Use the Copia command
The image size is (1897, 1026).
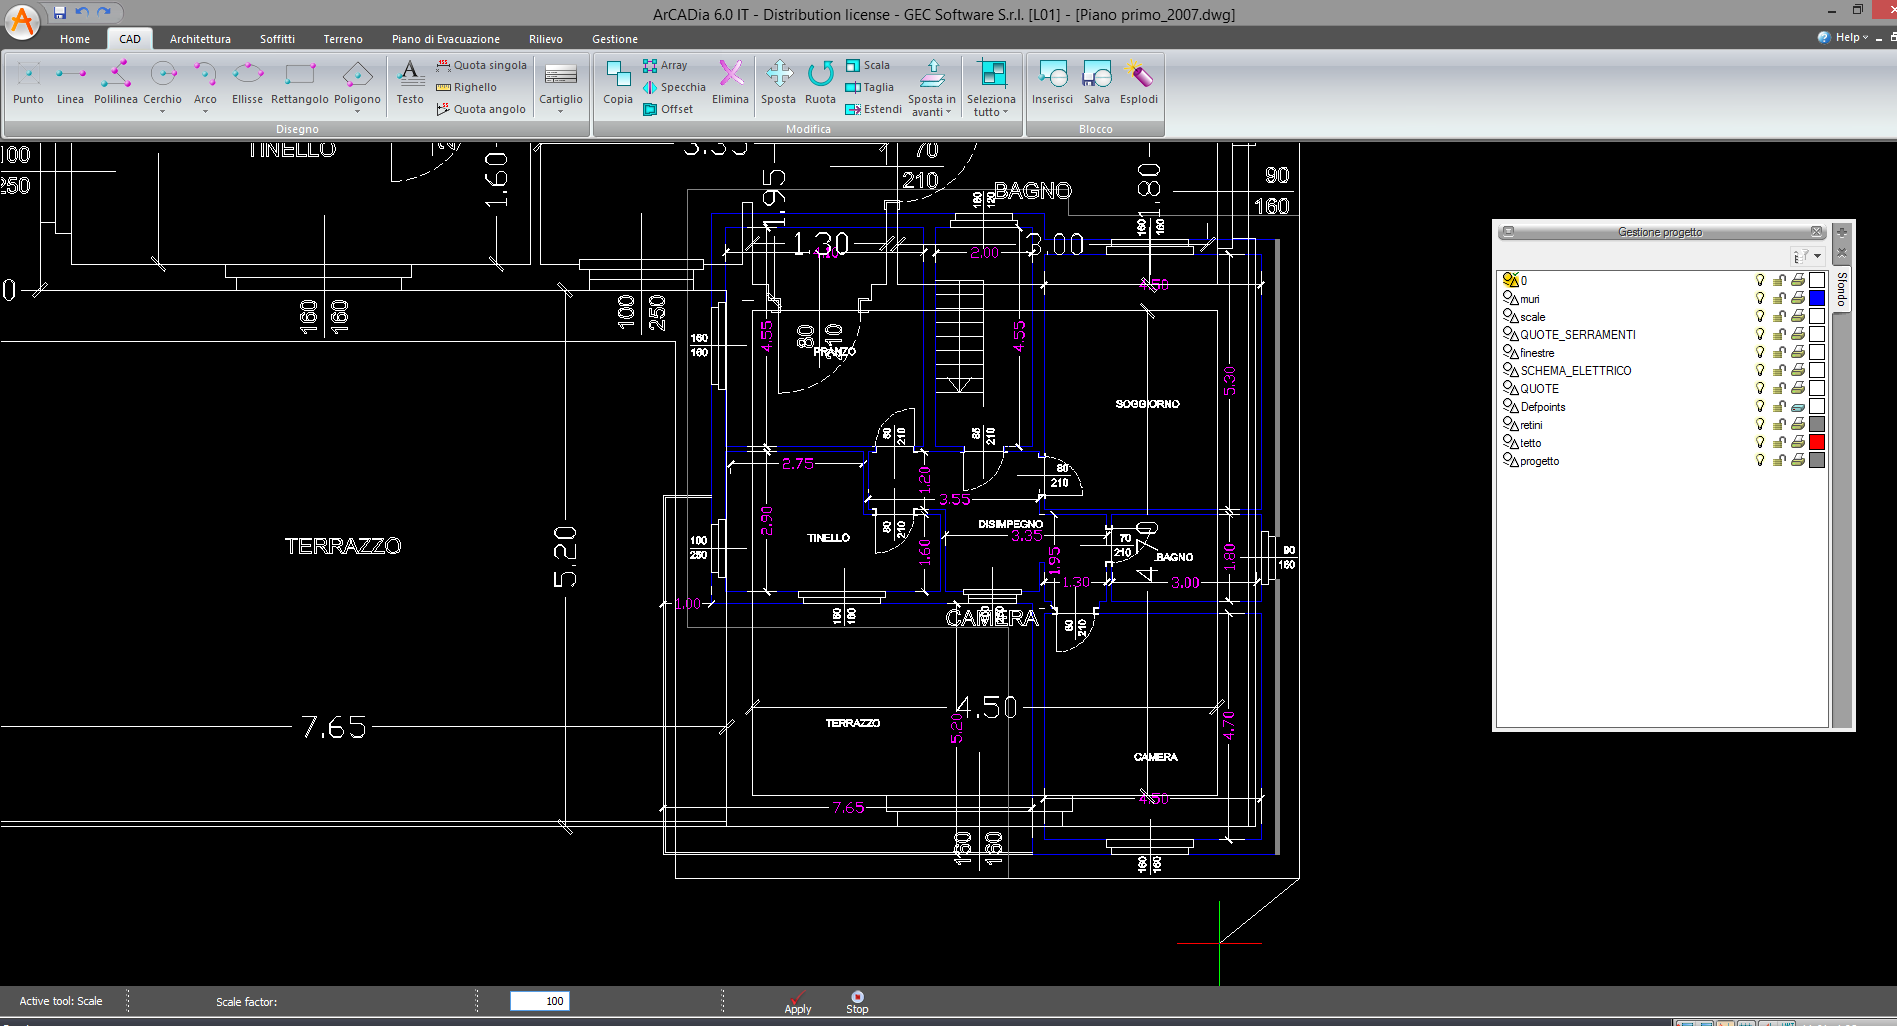(x=618, y=82)
